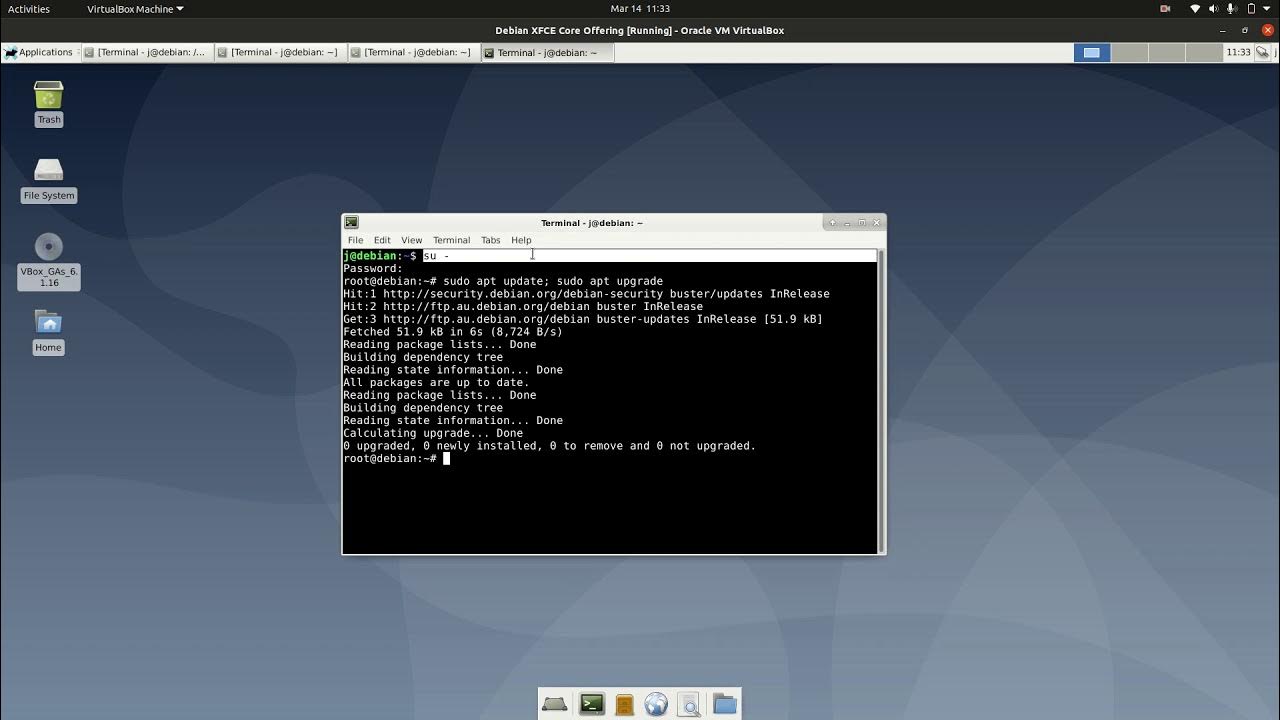
Task: Switch to second workspace in pager
Action: pyautogui.click(x=1129, y=52)
